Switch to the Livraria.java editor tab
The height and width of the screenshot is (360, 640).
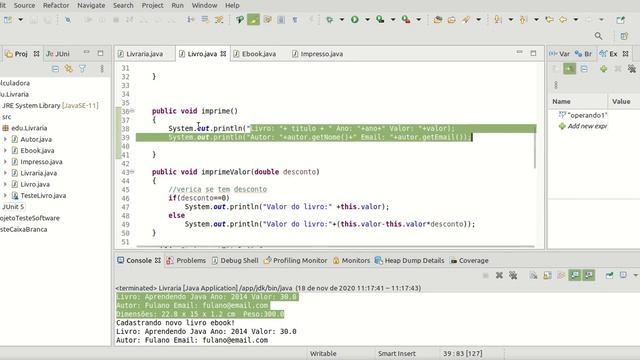pos(140,54)
